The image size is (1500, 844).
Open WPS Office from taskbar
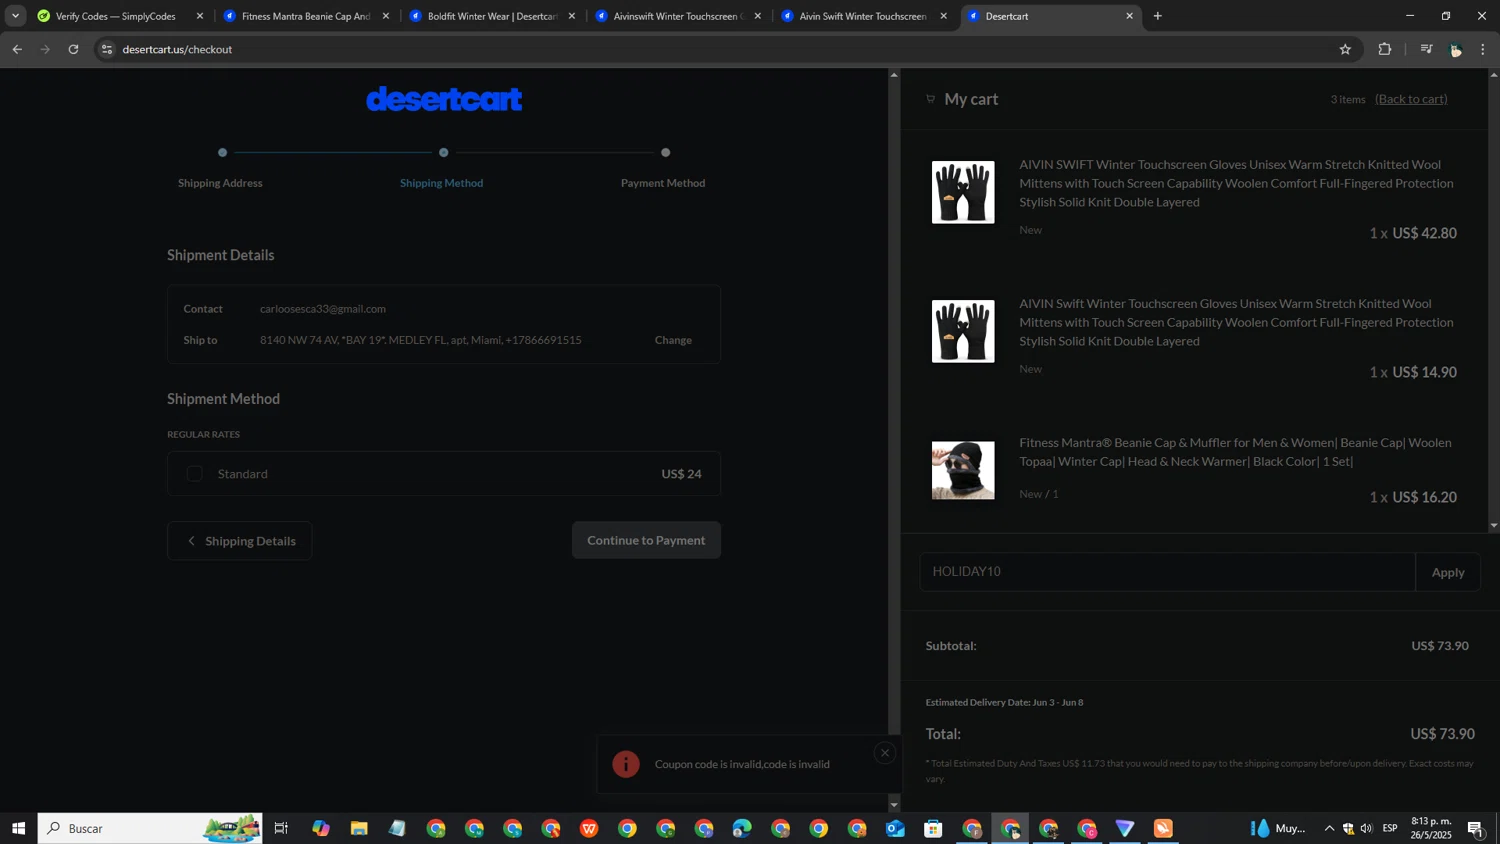click(589, 828)
